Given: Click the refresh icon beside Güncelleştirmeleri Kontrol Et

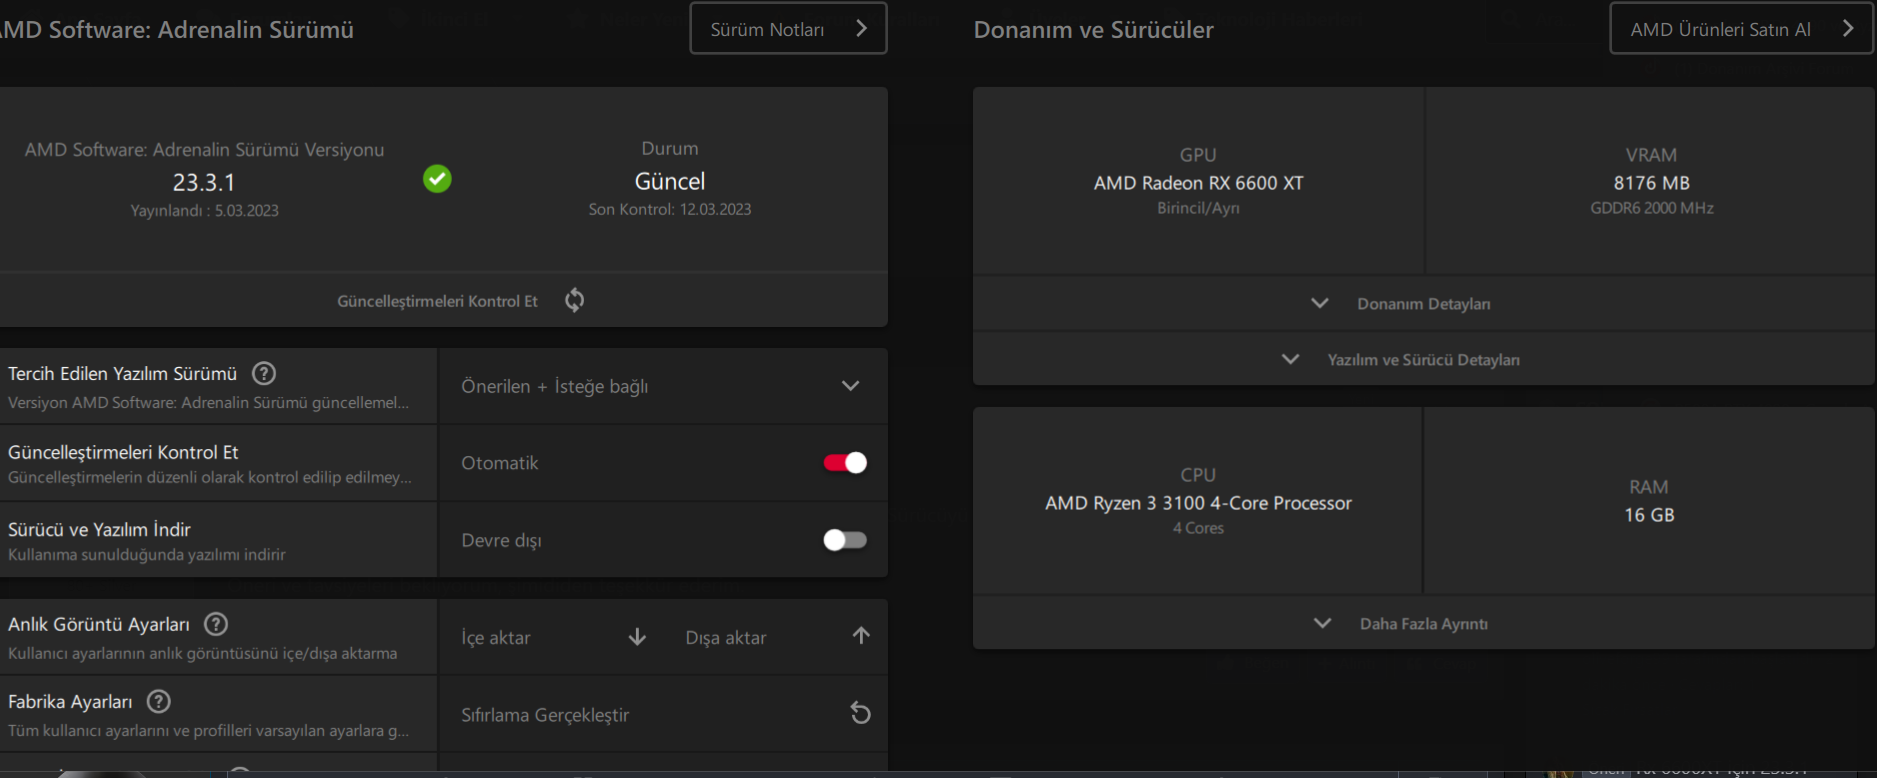Looking at the screenshot, I should [x=574, y=300].
